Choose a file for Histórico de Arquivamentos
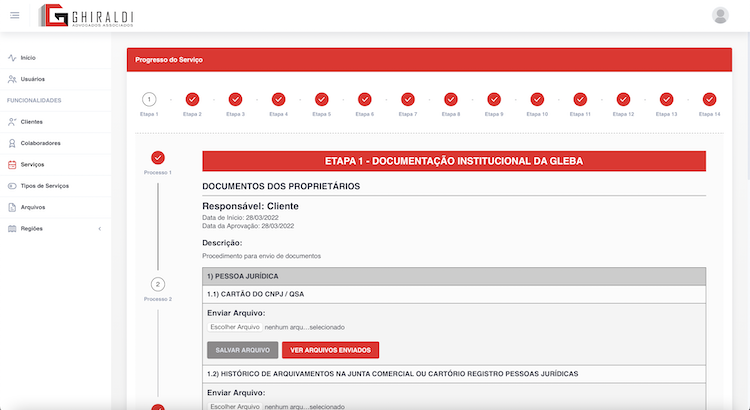 pos(235,407)
